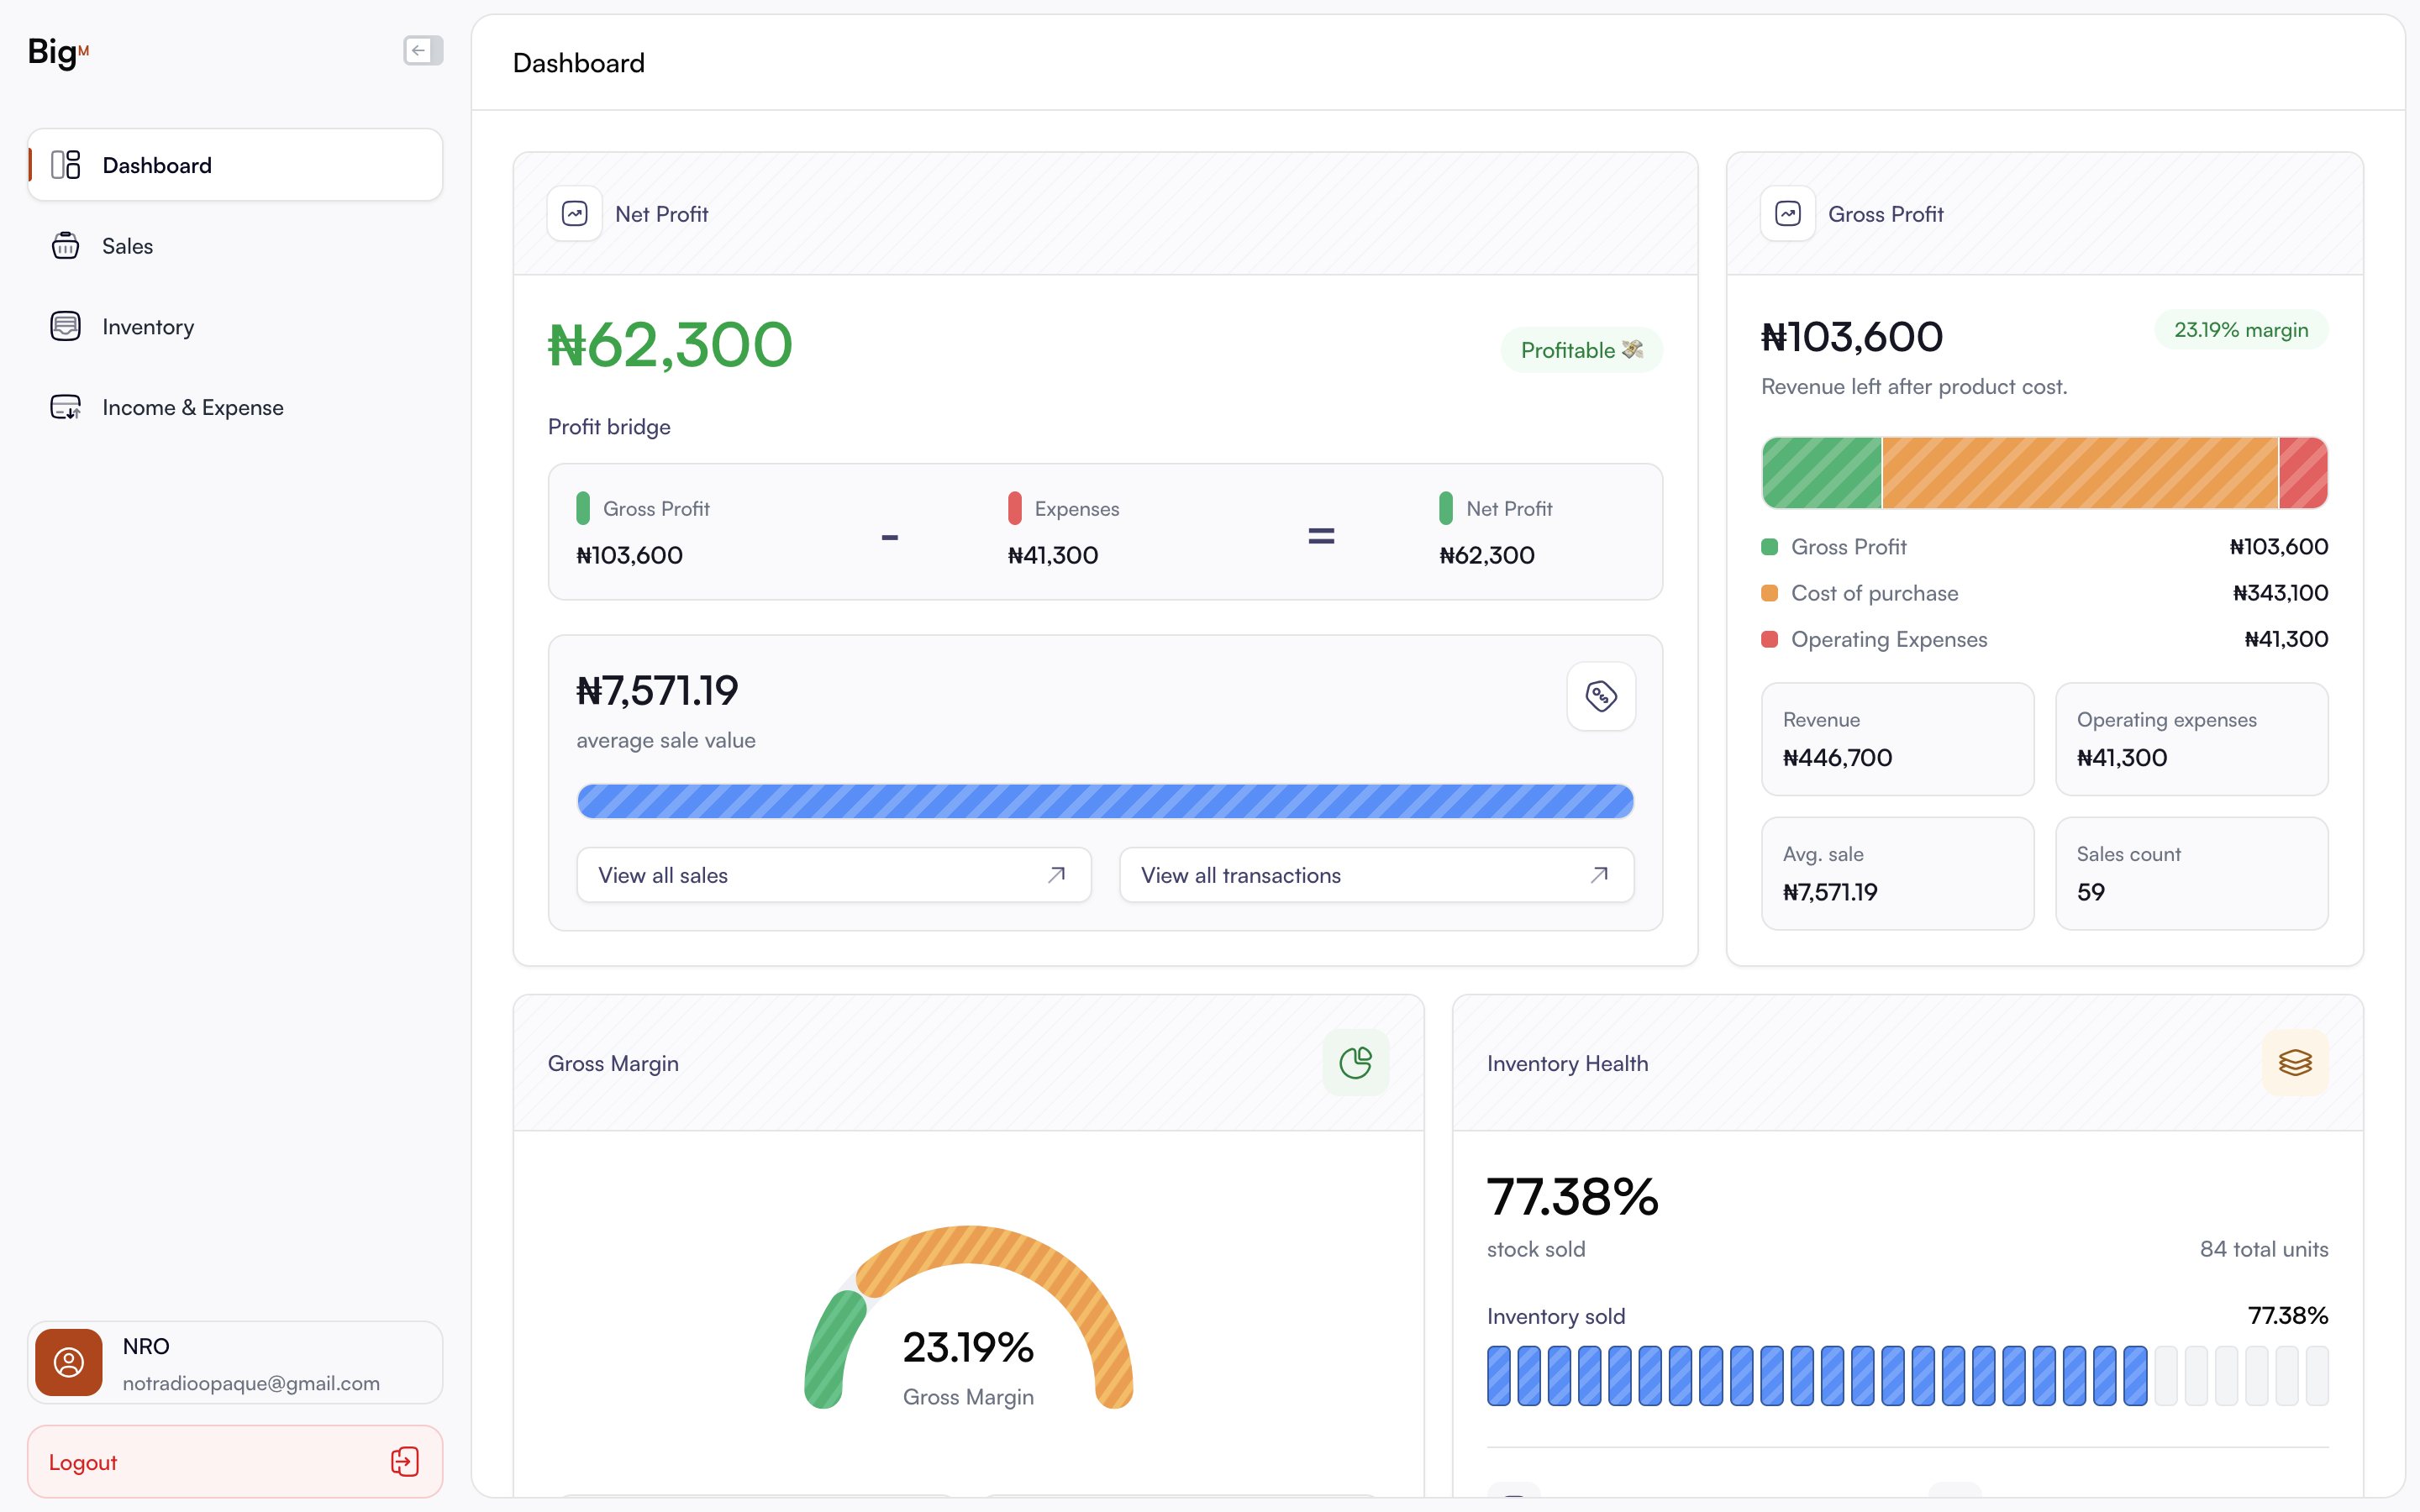This screenshot has height=1512, width=2420.
Task: Click the ₦62,300 net profit amount
Action: coord(670,345)
